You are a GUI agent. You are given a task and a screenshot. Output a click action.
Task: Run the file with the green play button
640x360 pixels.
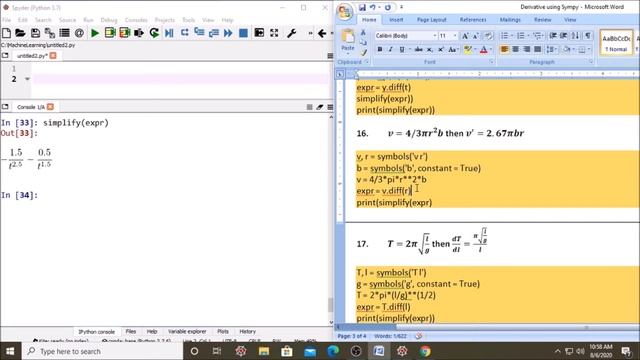coord(95,33)
